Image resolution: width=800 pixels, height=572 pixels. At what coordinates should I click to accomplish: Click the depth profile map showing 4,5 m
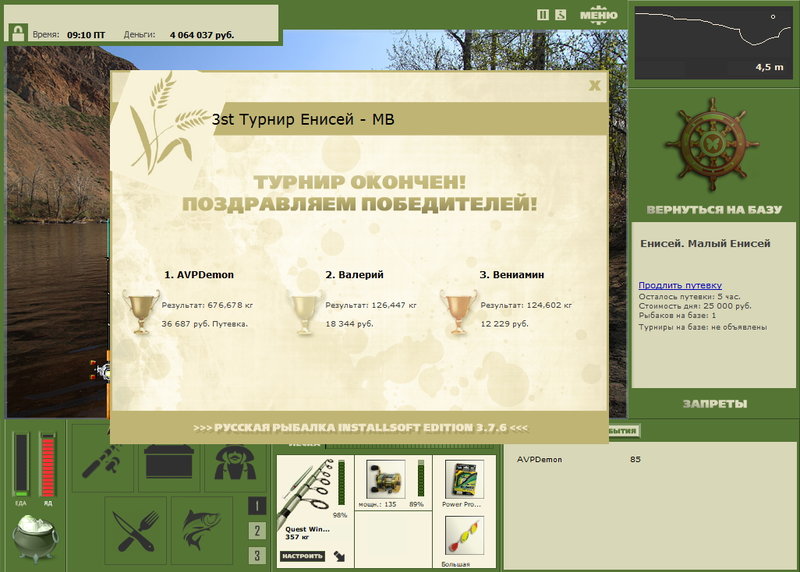pyautogui.click(x=713, y=43)
